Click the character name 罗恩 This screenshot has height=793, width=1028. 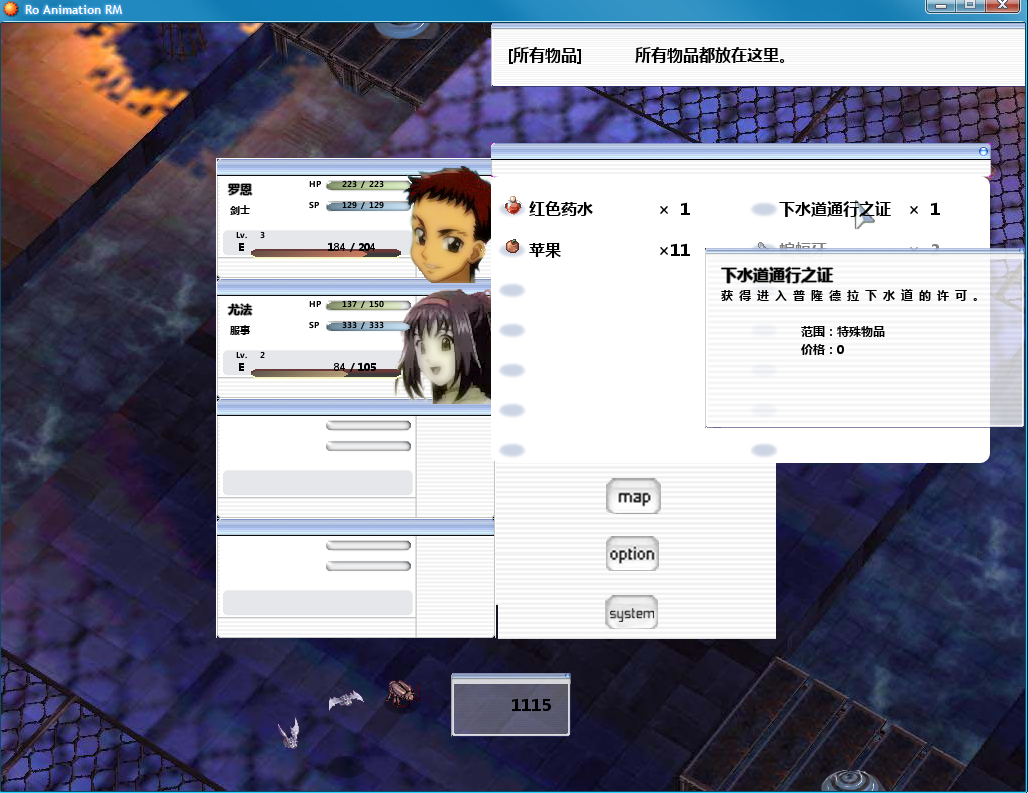tap(240, 189)
